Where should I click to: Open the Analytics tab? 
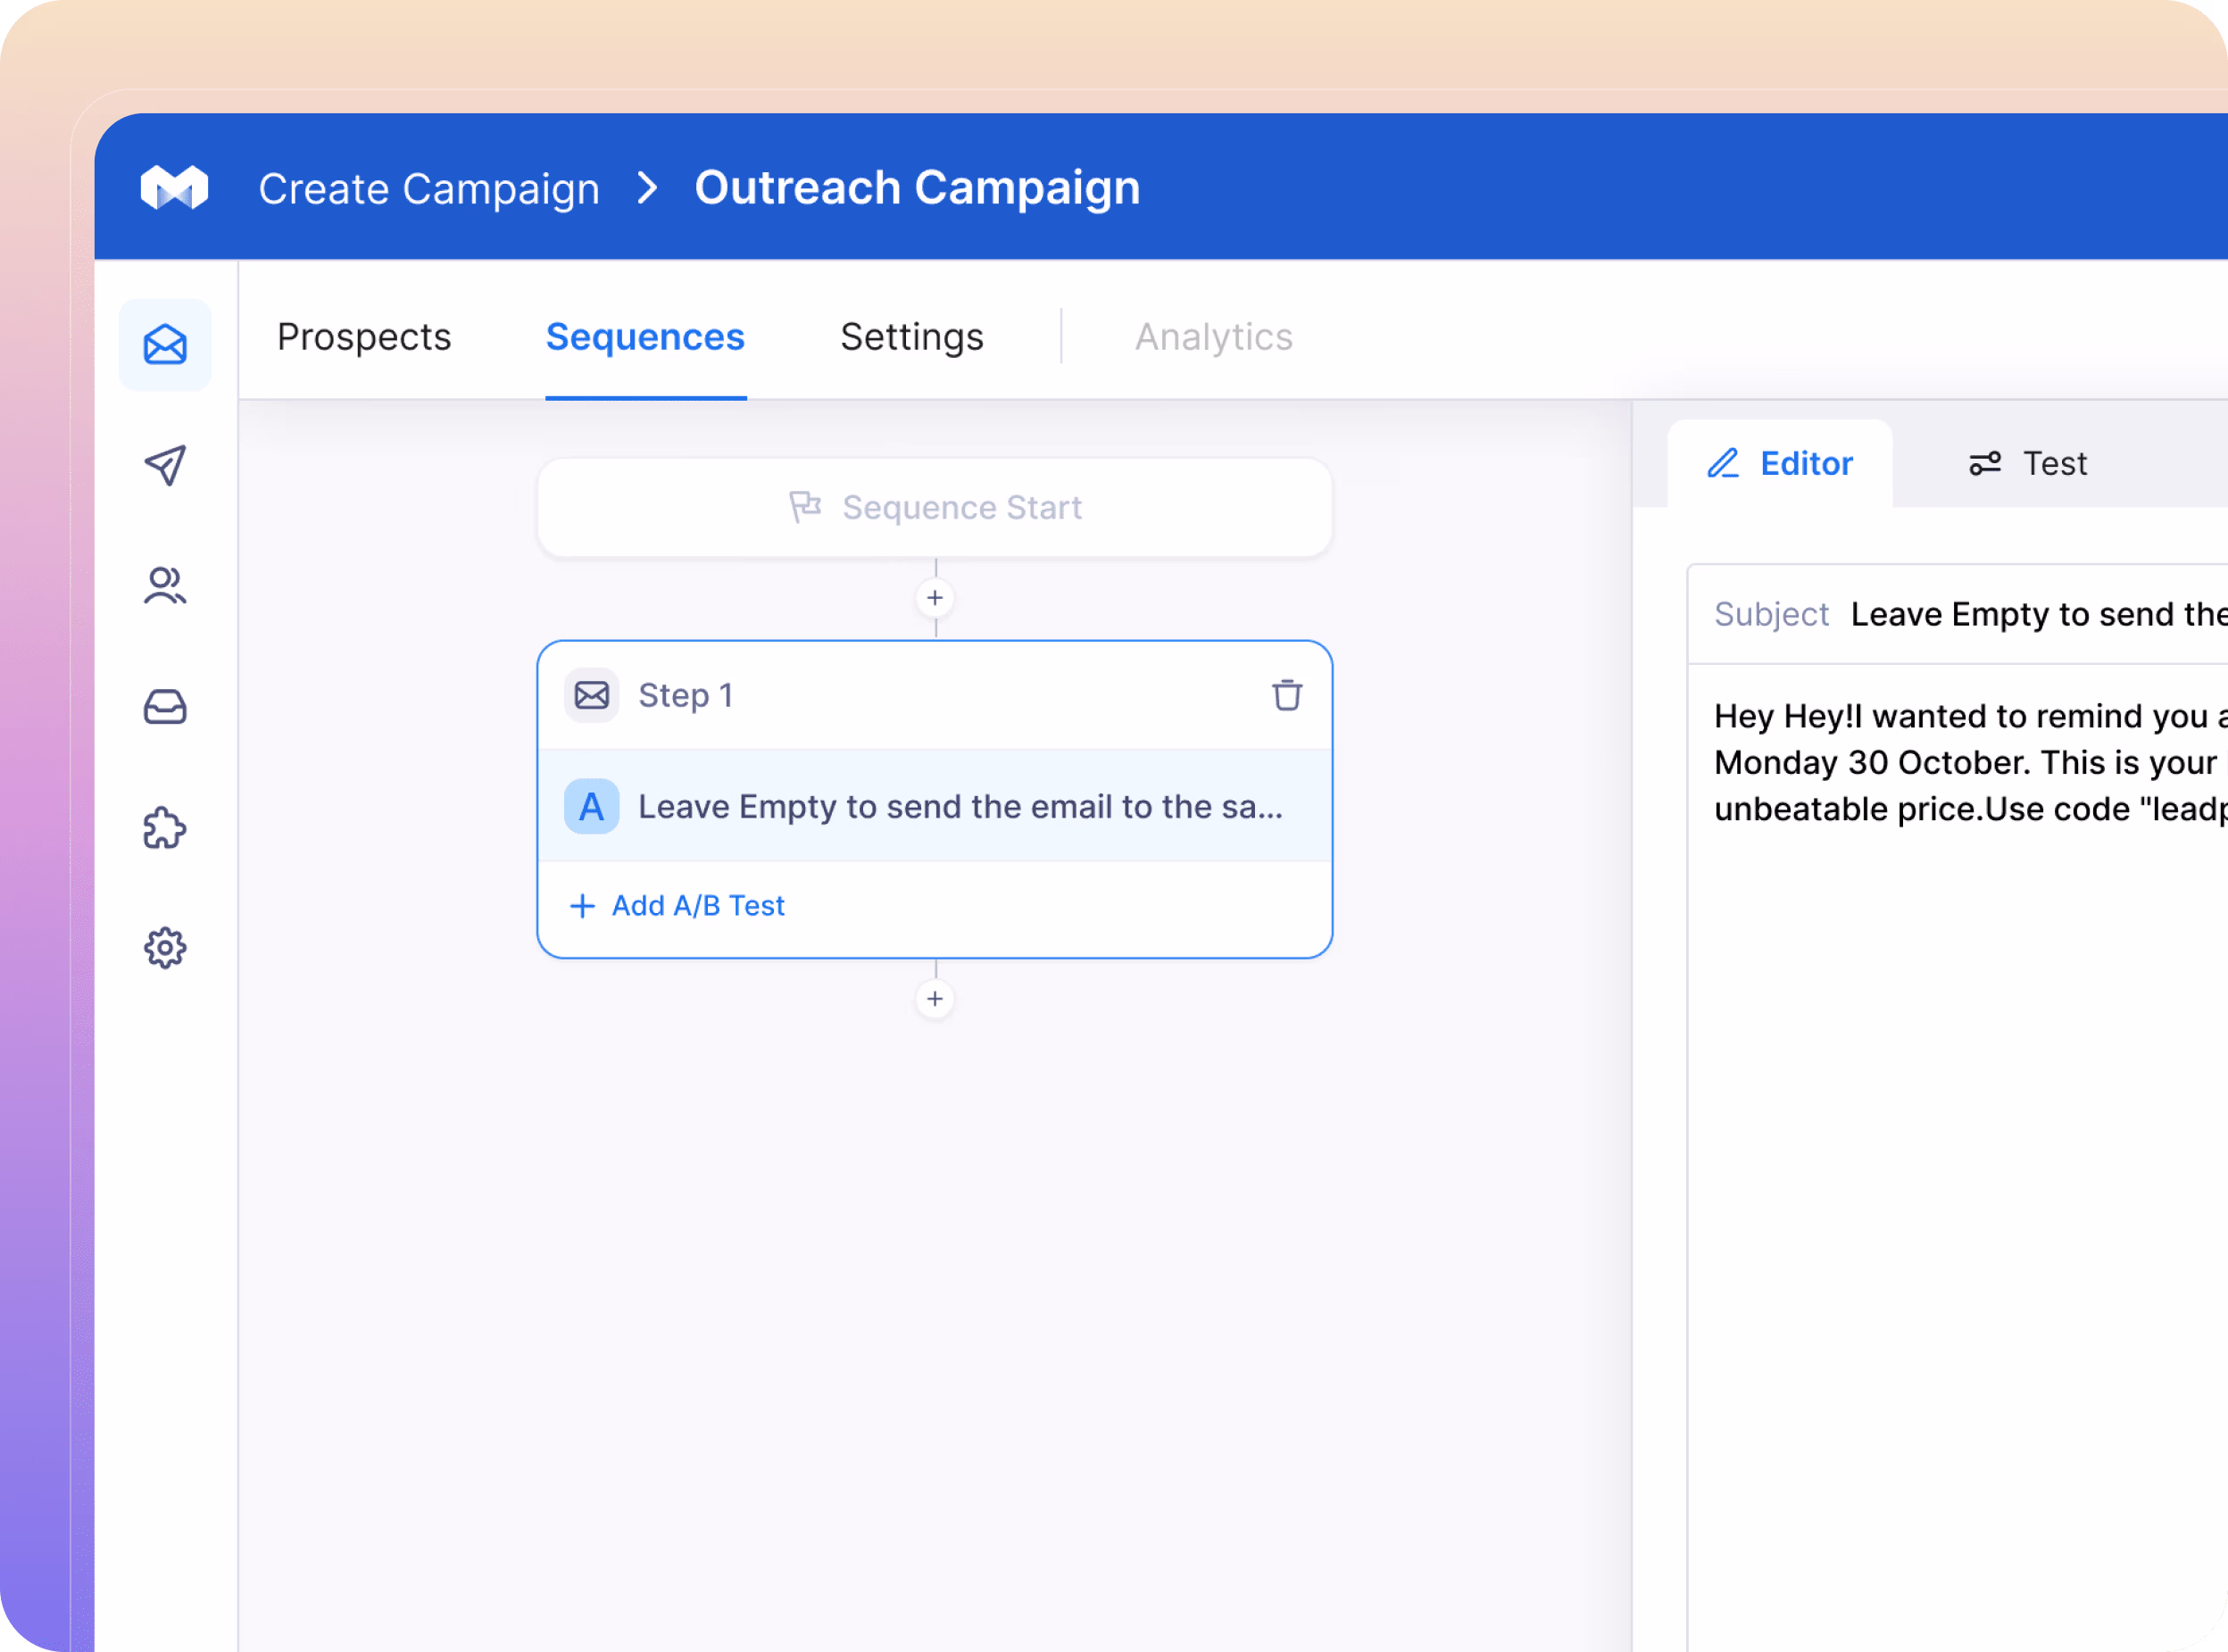1213,337
